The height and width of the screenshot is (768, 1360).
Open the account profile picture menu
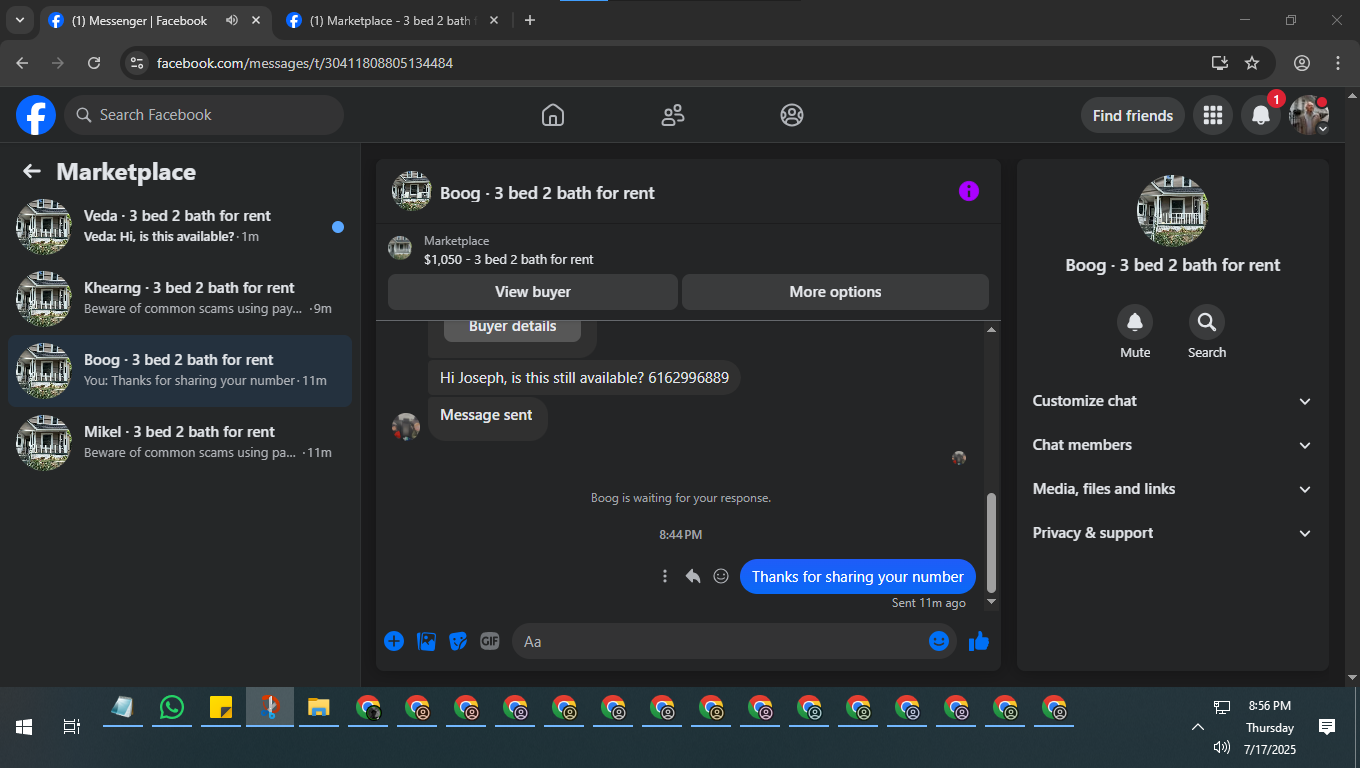pyautogui.click(x=1309, y=115)
